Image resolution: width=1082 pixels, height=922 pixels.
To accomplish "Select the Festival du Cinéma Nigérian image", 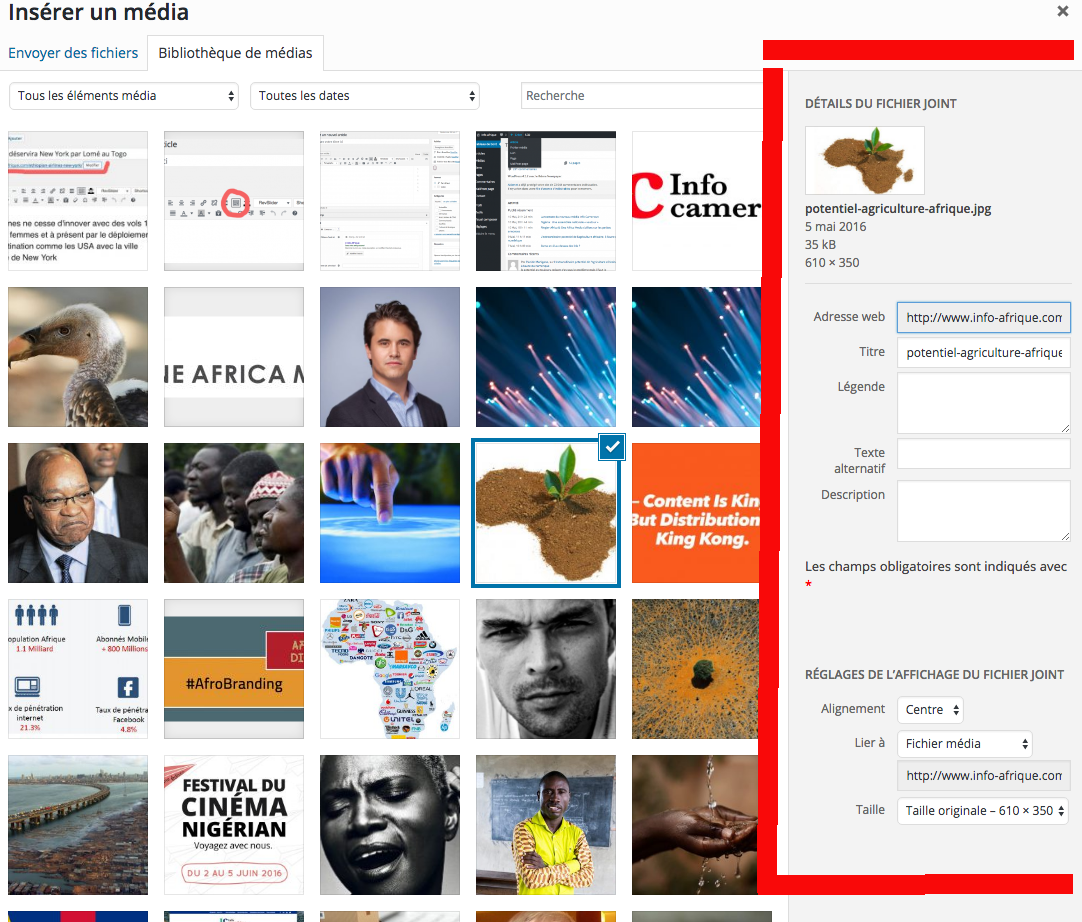I will click(x=234, y=825).
